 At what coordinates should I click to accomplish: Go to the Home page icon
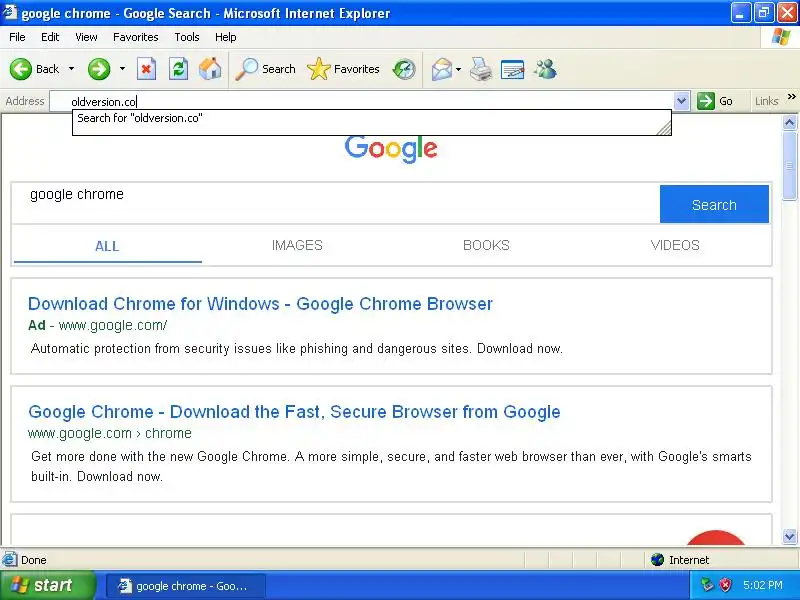pyautogui.click(x=210, y=69)
